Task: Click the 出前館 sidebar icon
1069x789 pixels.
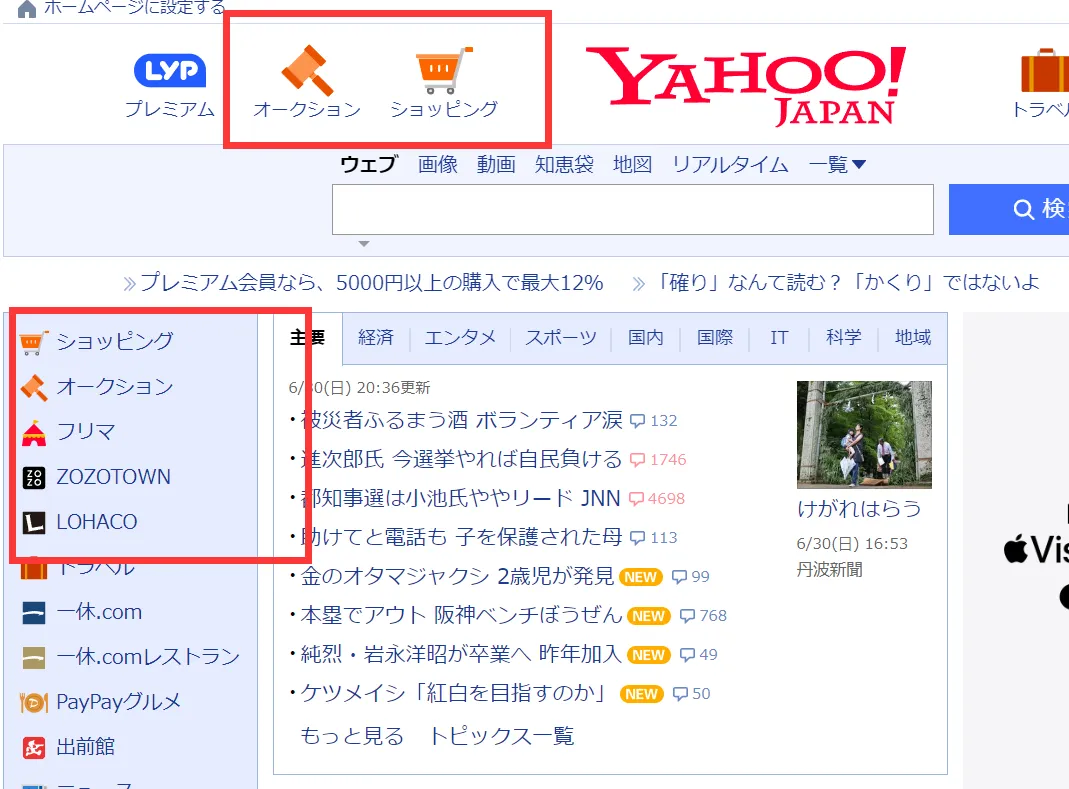Action: pos(33,747)
